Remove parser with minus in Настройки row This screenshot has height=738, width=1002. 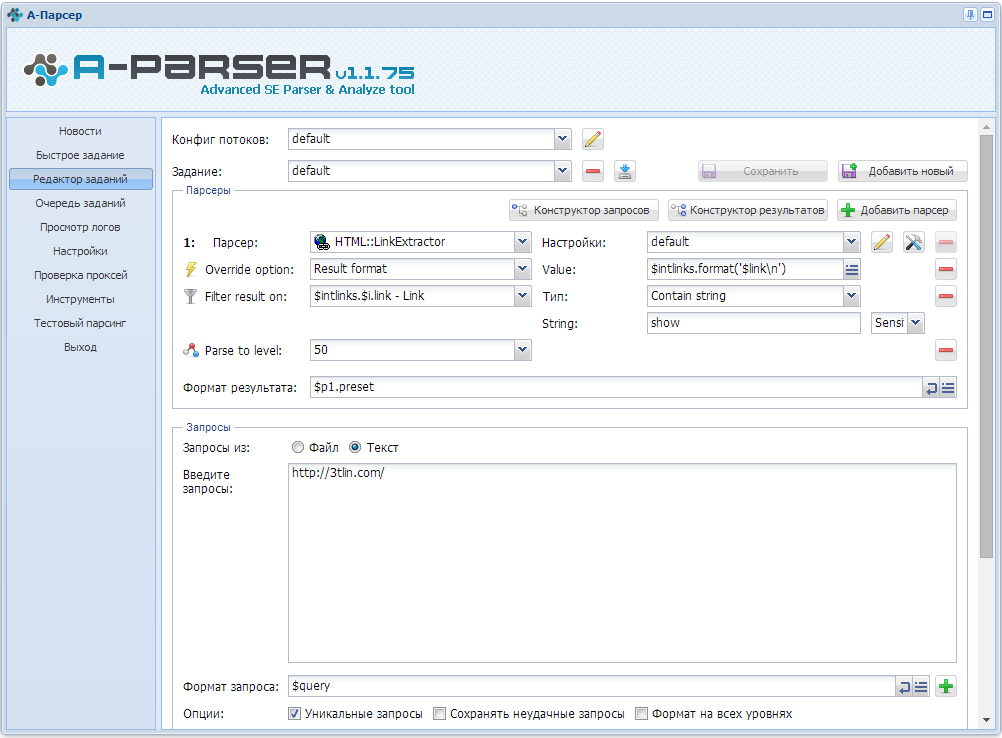[946, 242]
